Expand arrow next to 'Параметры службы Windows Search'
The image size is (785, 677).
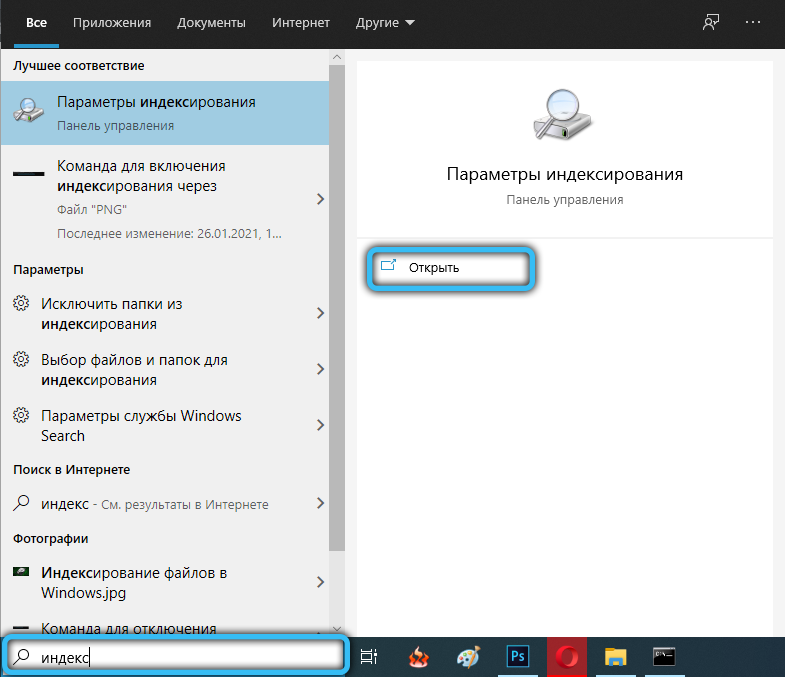pyautogui.click(x=320, y=425)
